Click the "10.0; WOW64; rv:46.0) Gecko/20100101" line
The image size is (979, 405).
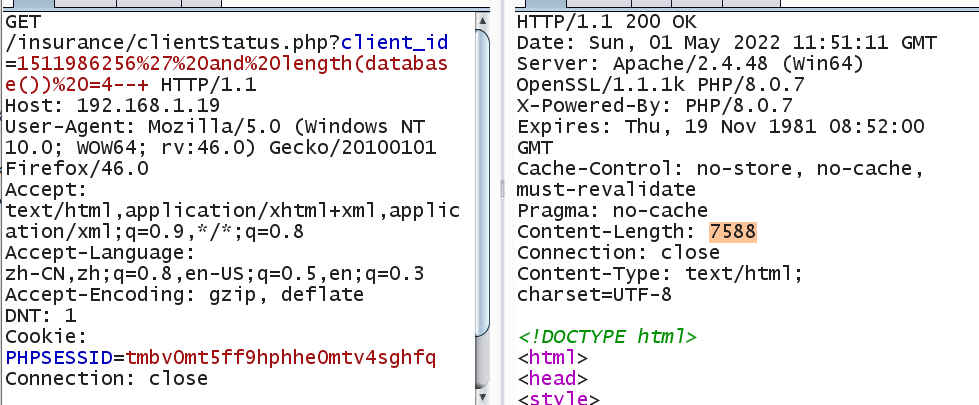tap(221, 148)
